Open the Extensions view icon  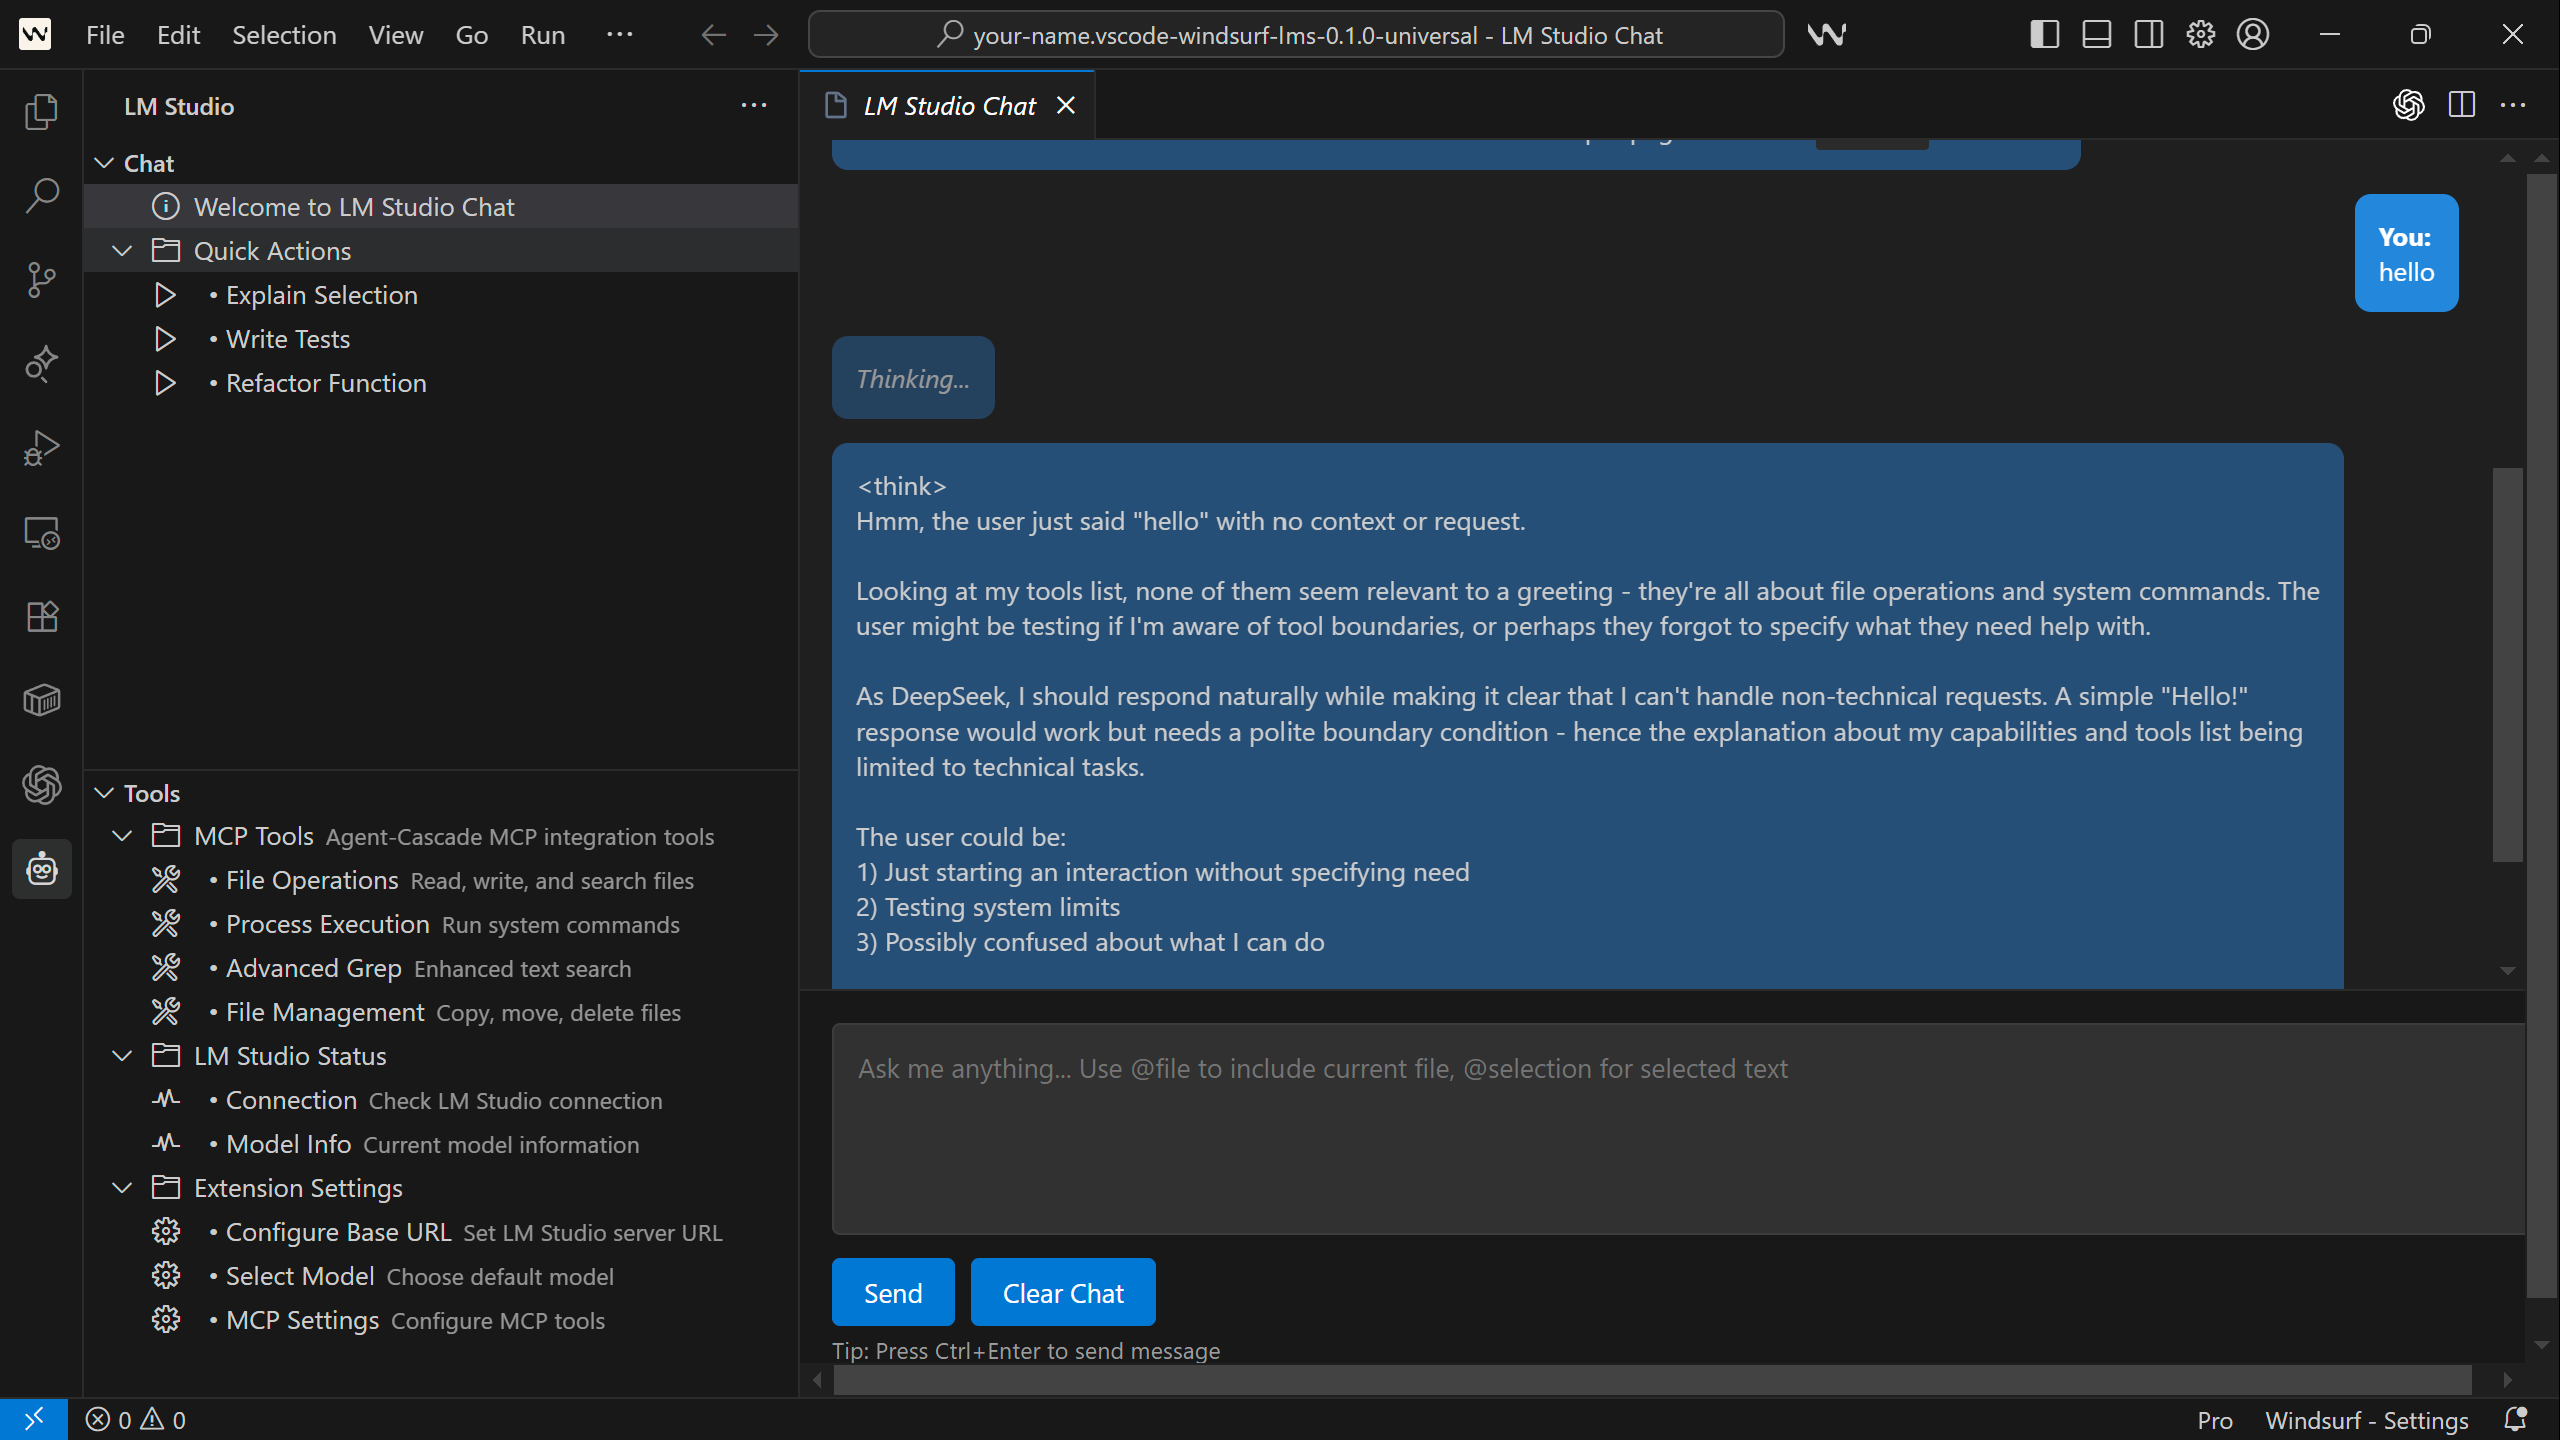coord(41,616)
